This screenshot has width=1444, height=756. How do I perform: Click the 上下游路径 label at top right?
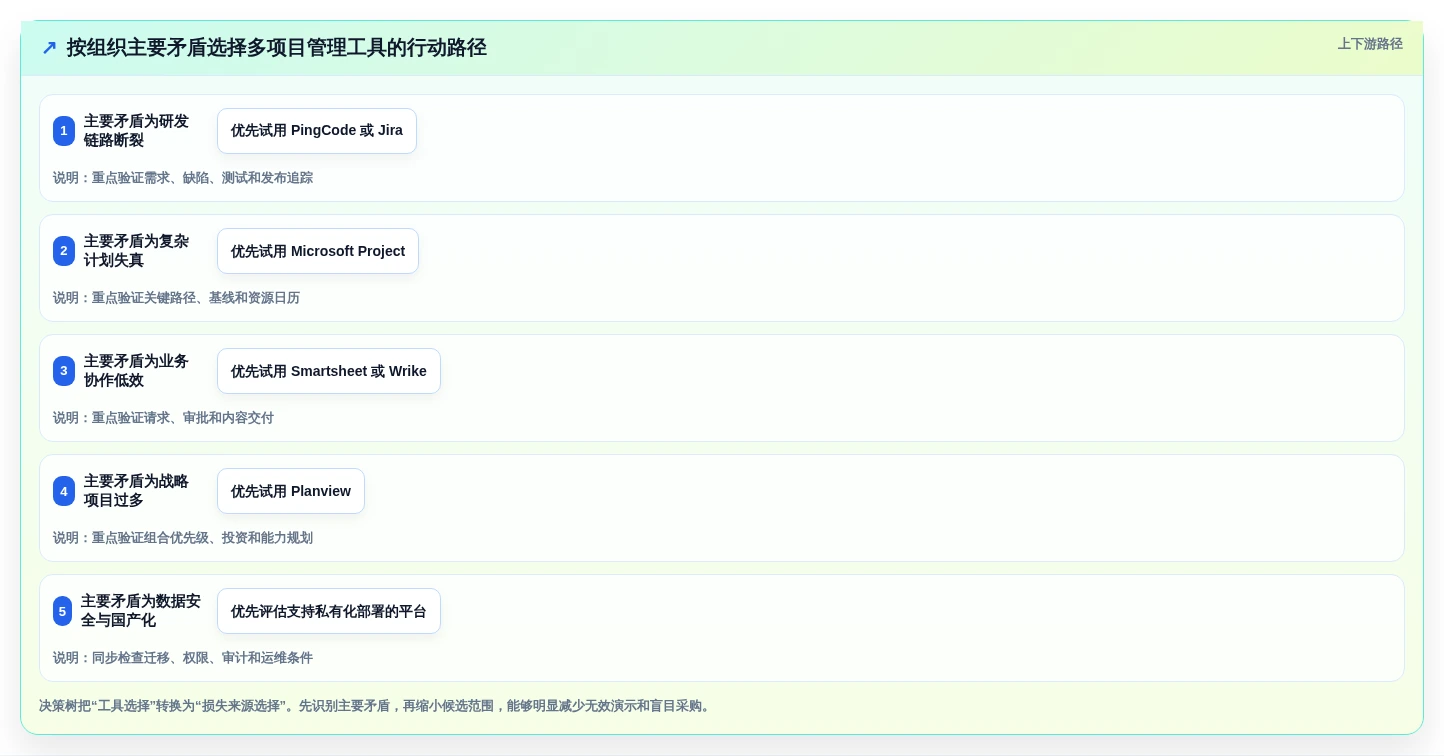[x=1370, y=44]
